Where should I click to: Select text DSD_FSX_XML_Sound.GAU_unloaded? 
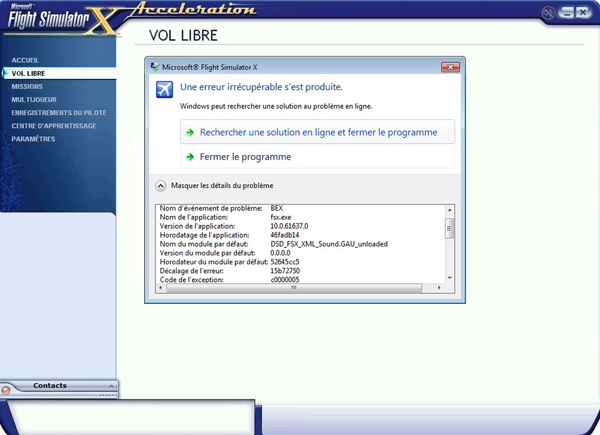pyautogui.click(x=329, y=244)
